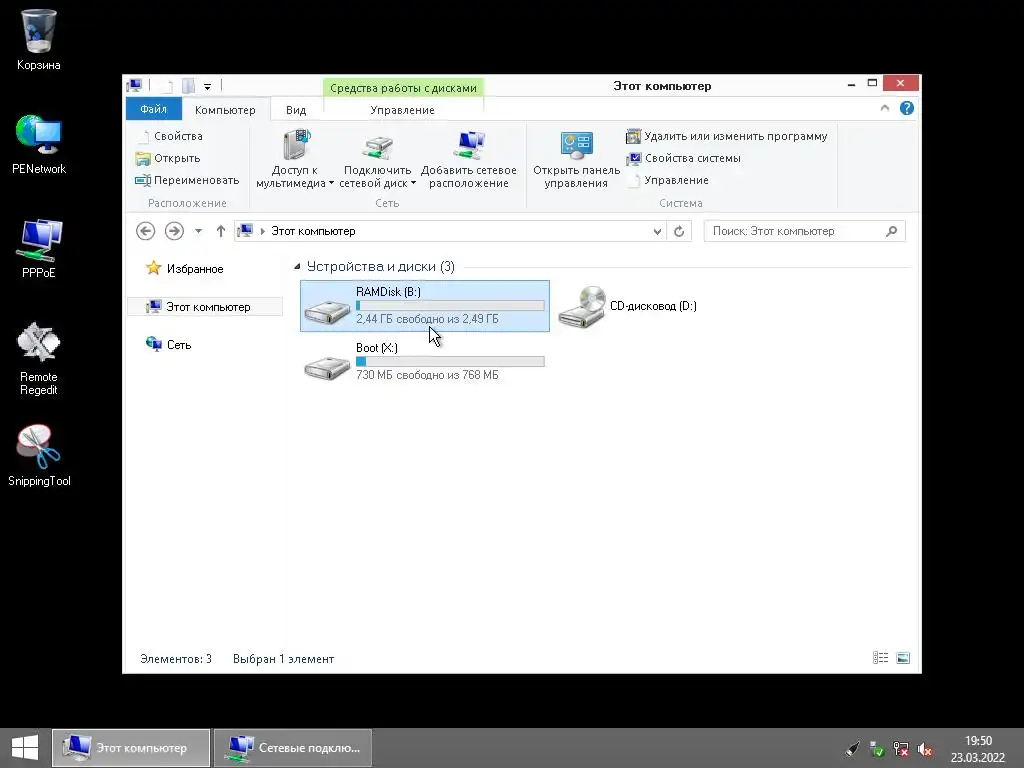Open Explorer help question mark
The width and height of the screenshot is (1024, 768).
pos(906,108)
